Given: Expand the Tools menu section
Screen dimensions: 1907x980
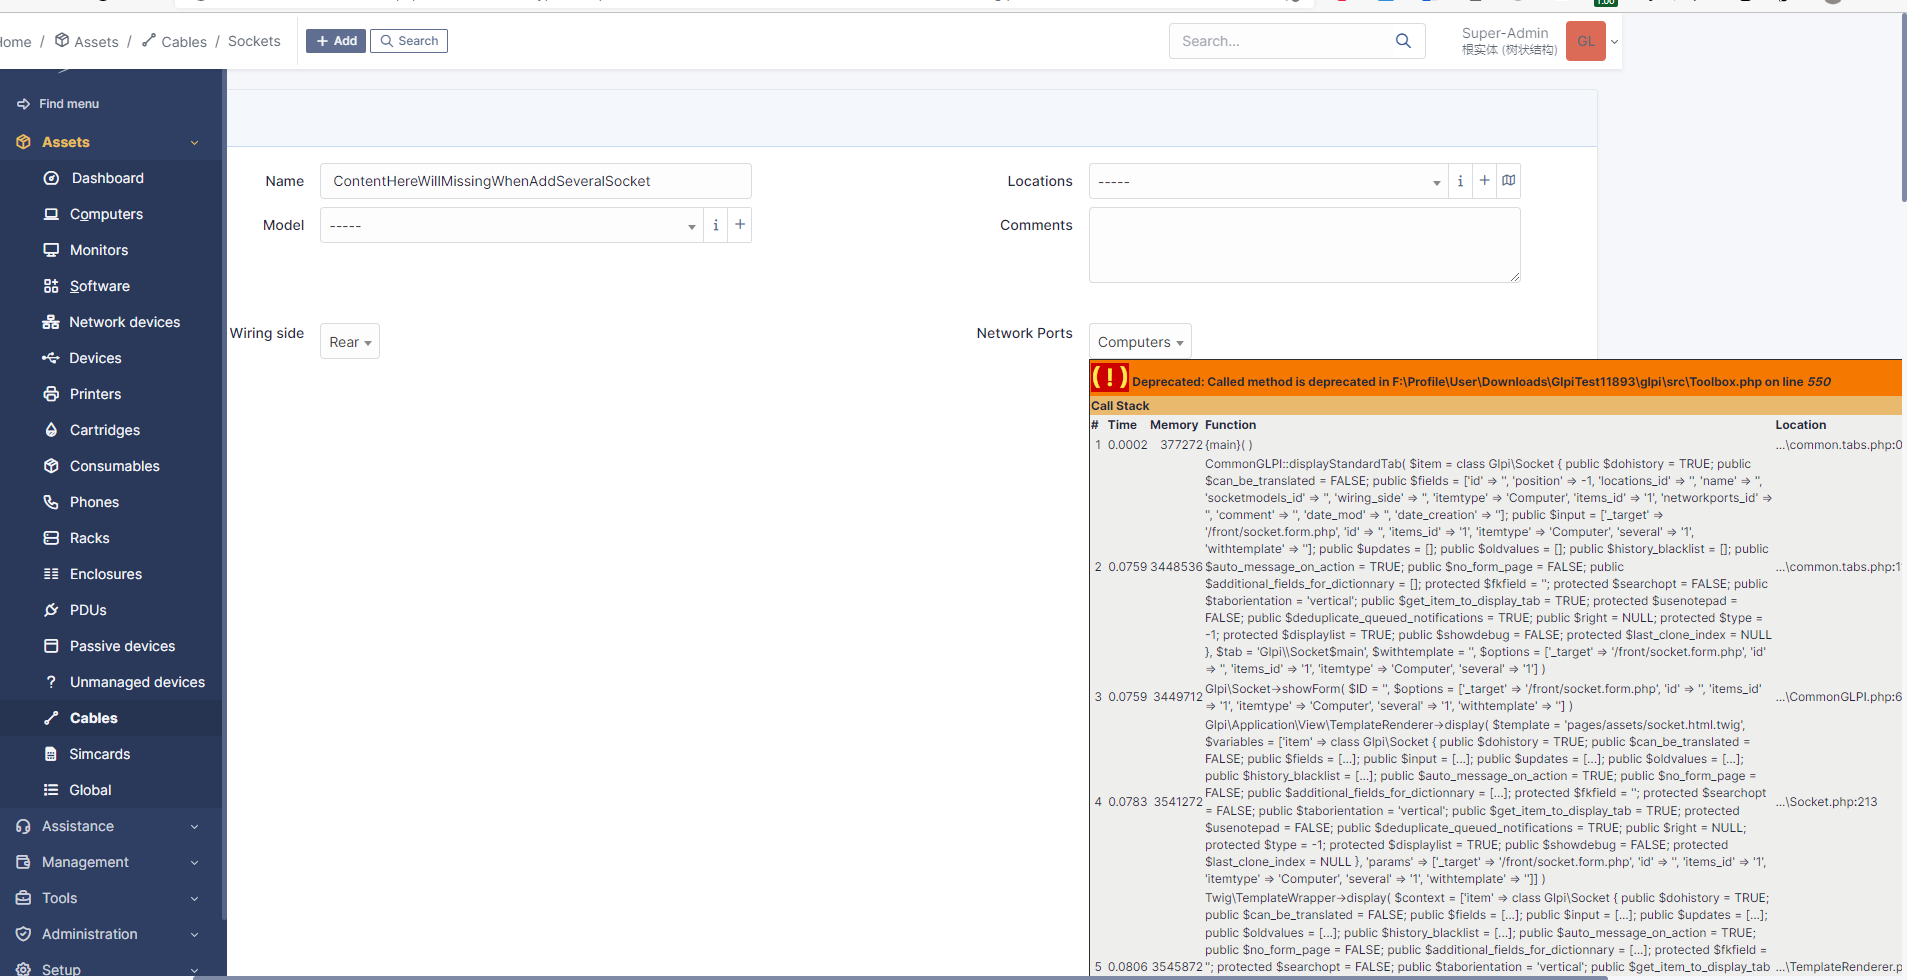Looking at the screenshot, I should pos(194,899).
